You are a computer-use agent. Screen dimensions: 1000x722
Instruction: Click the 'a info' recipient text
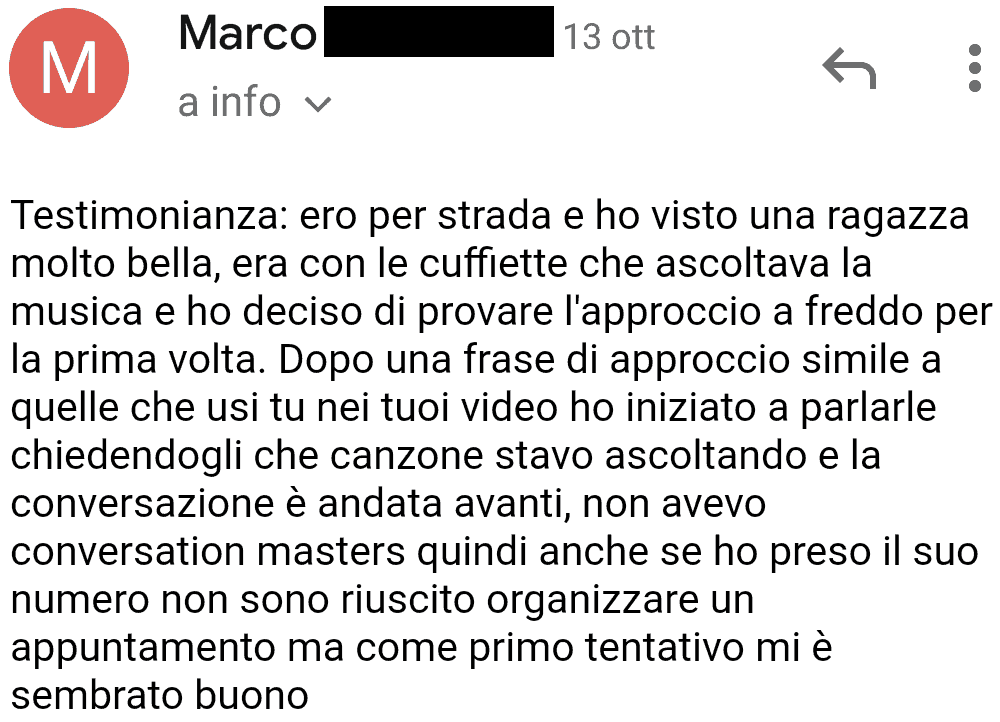pos(230,102)
